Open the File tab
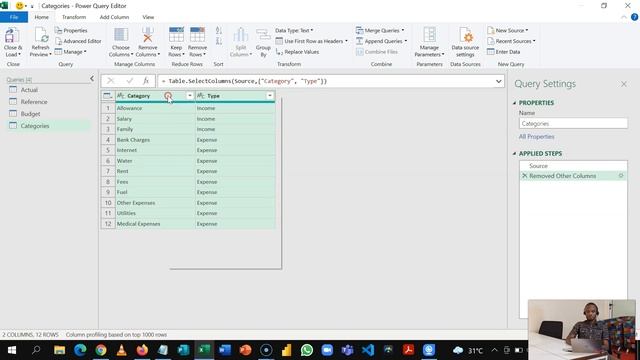The height and width of the screenshot is (360, 640). click(14, 17)
